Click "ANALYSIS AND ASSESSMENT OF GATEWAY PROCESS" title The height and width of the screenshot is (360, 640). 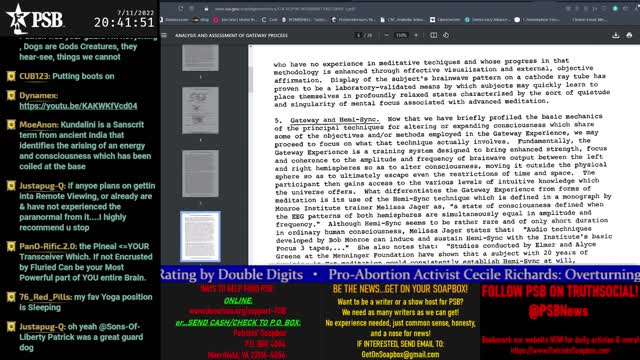click(x=231, y=36)
